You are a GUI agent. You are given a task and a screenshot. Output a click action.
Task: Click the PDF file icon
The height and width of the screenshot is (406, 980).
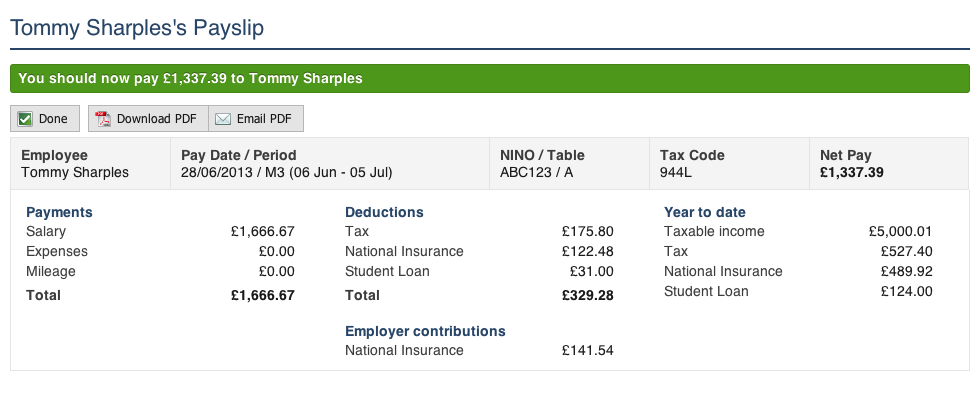[x=102, y=119]
